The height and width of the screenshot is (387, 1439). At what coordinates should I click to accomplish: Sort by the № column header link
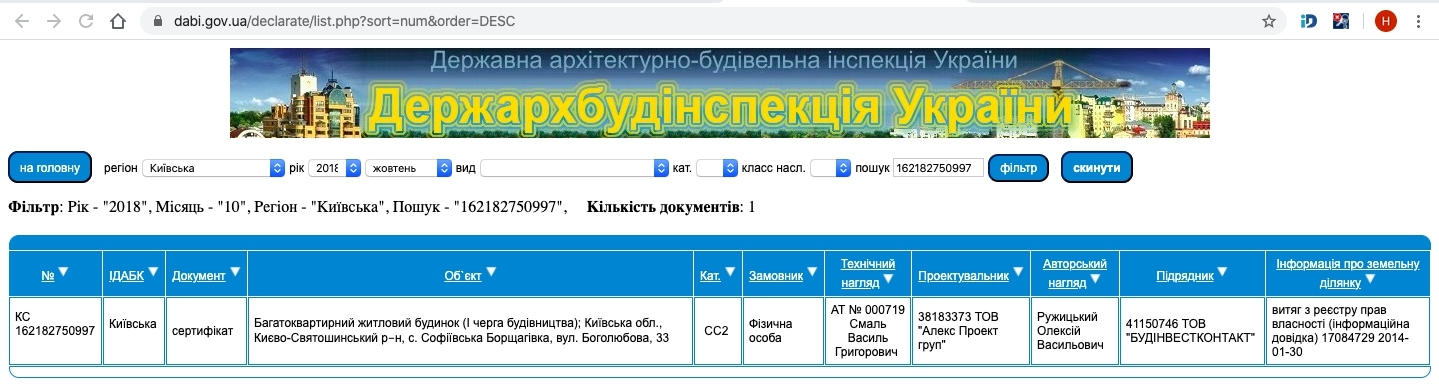pyautogui.click(x=48, y=275)
